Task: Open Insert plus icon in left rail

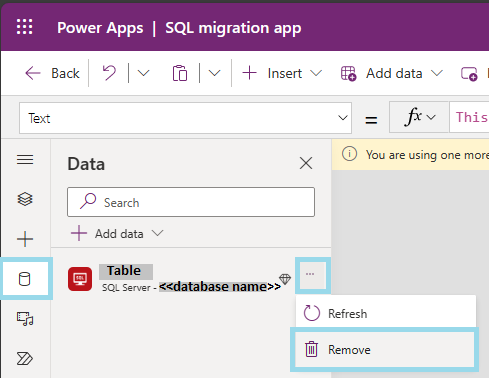Action: [x=25, y=239]
